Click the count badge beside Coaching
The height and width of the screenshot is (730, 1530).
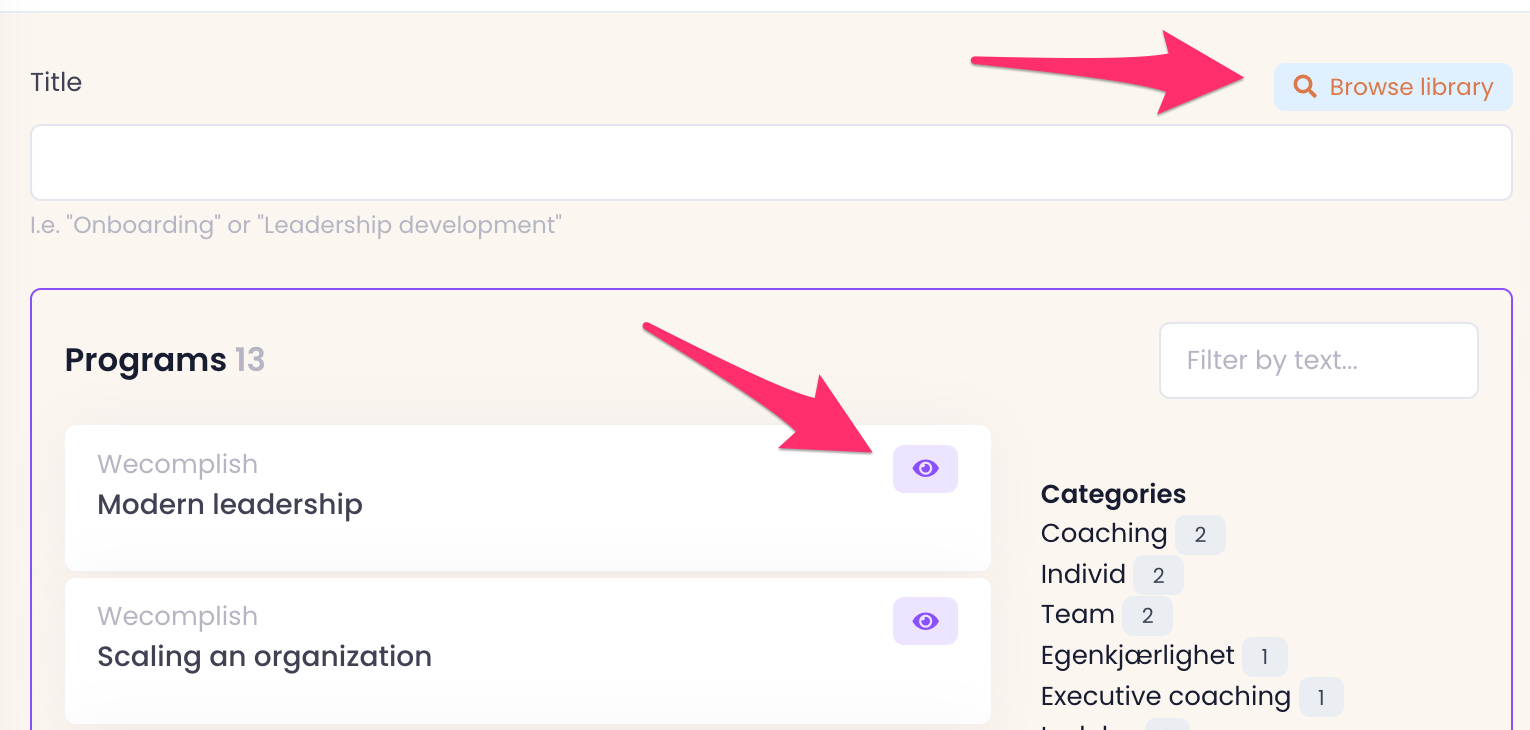click(1200, 535)
